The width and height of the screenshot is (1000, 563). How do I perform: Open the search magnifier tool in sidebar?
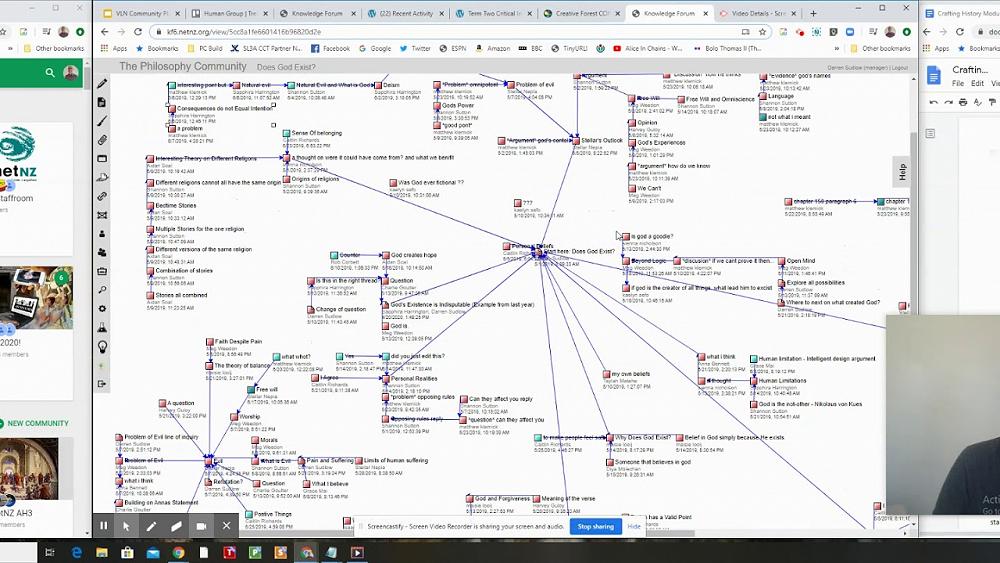[x=102, y=290]
